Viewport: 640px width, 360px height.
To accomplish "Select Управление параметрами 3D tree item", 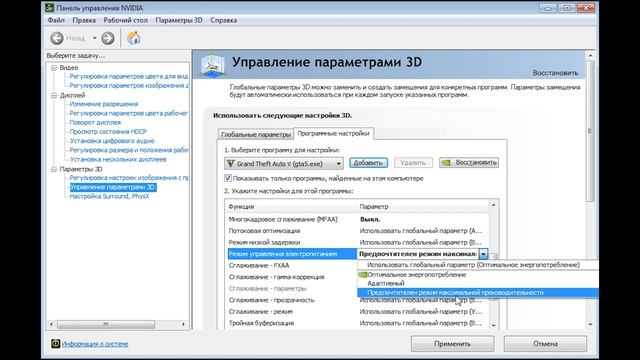I will point(113,187).
